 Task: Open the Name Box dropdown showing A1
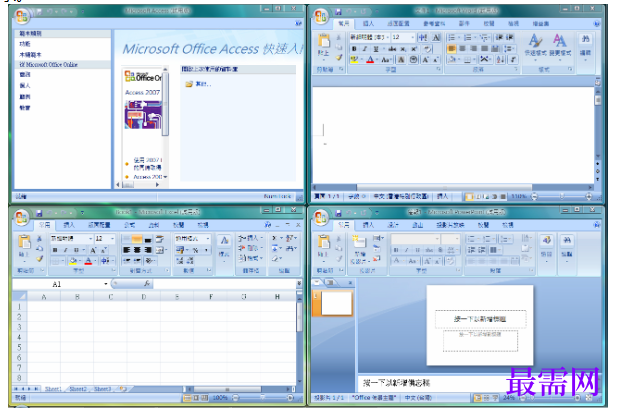(106, 284)
